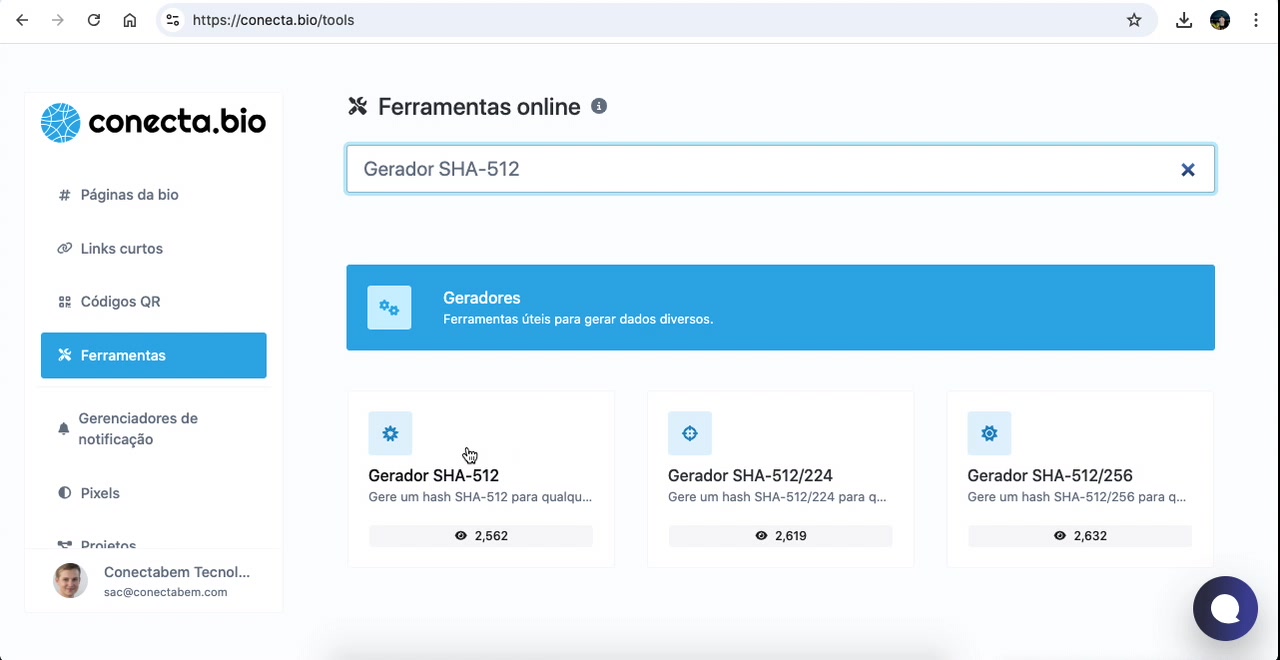The width and height of the screenshot is (1280, 660).
Task: Open the chat support bubble
Action: 1225,608
